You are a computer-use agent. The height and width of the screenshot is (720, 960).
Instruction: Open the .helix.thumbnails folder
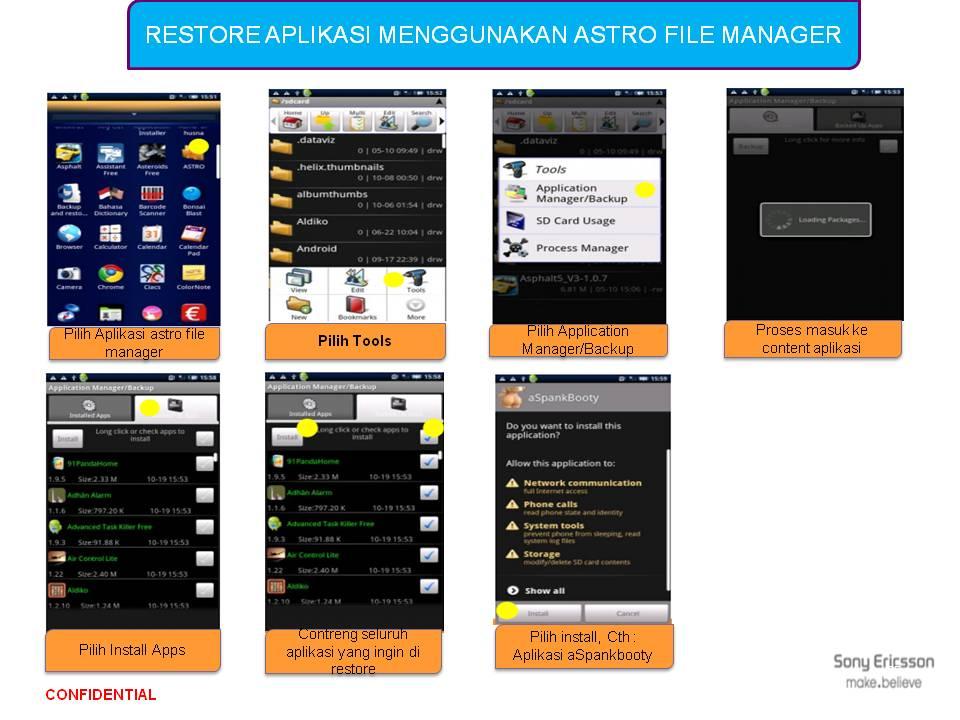[358, 172]
